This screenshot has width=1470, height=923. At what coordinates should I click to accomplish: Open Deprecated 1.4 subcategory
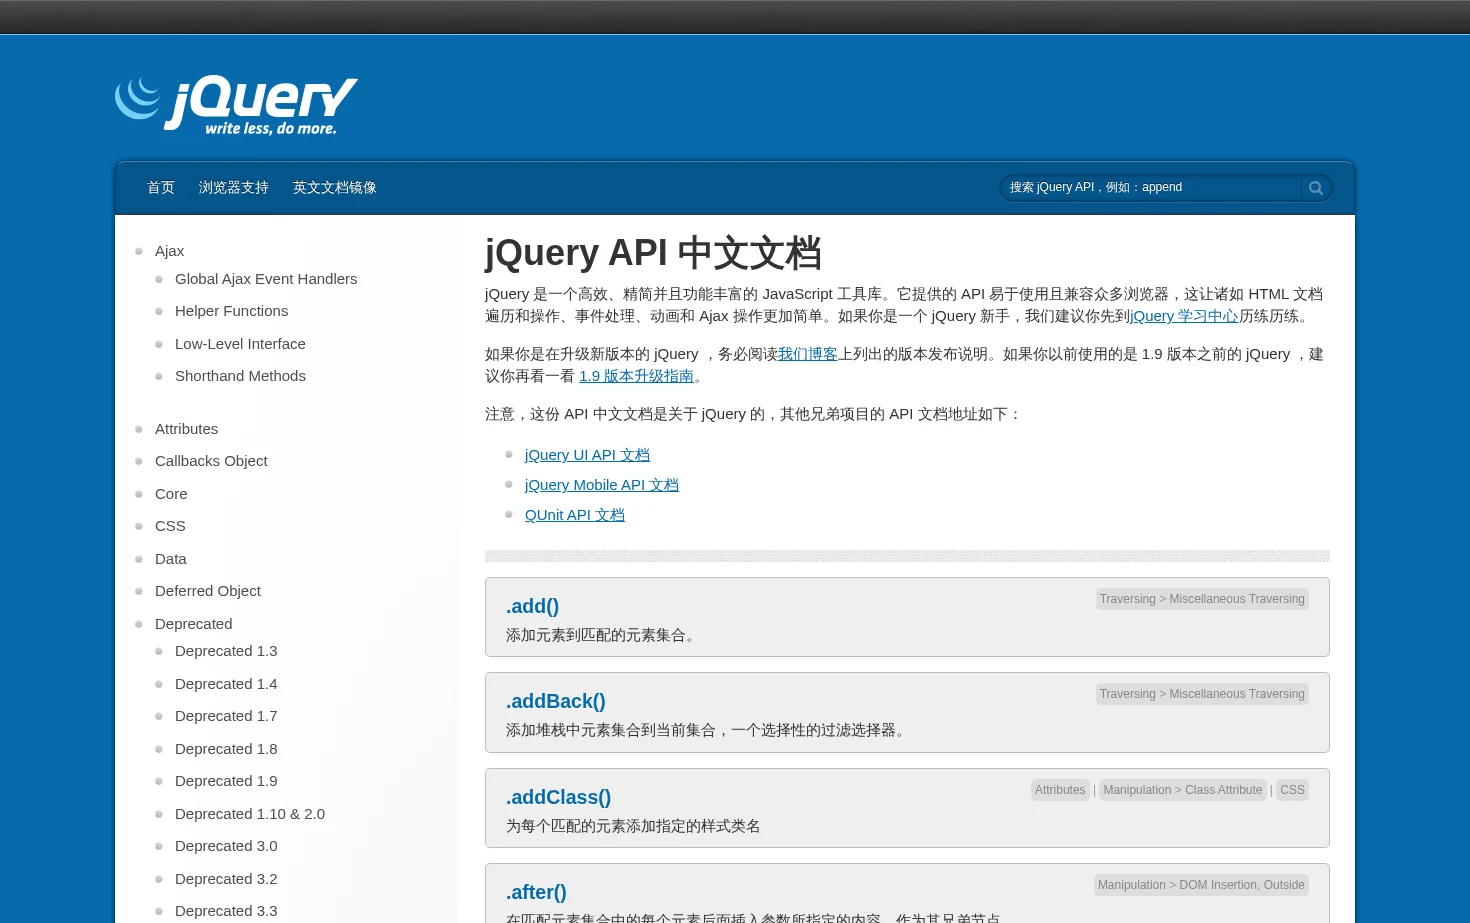(226, 684)
